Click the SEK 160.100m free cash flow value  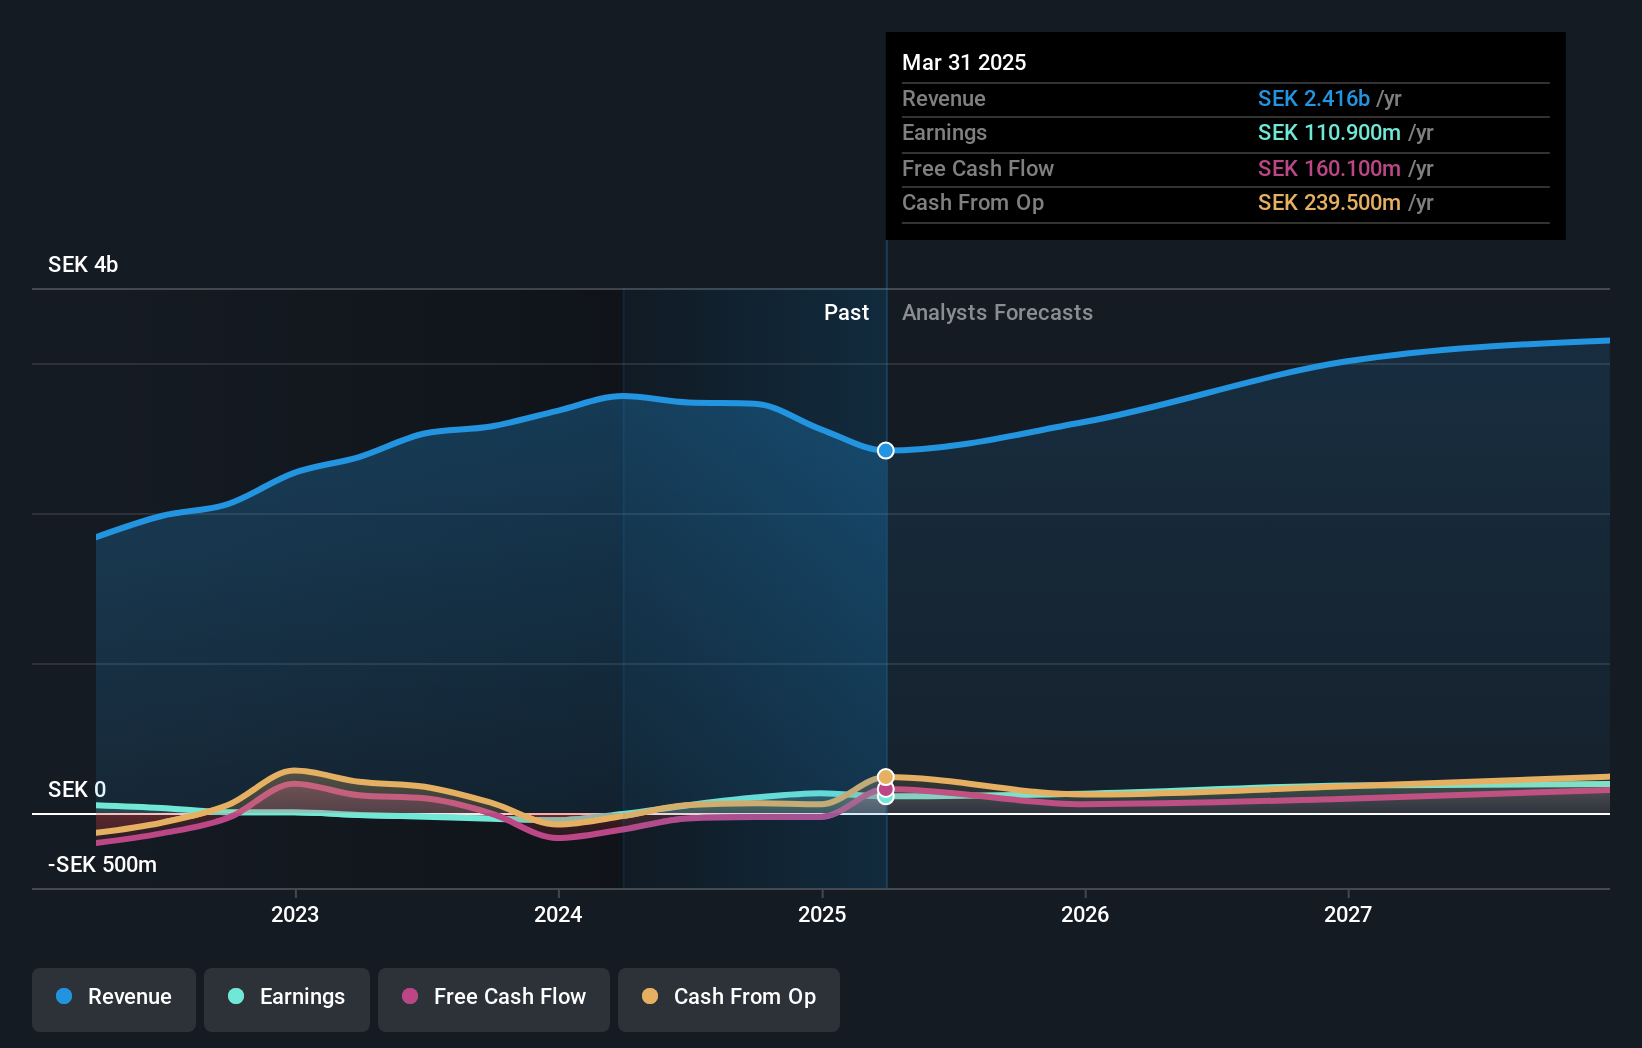(1329, 169)
